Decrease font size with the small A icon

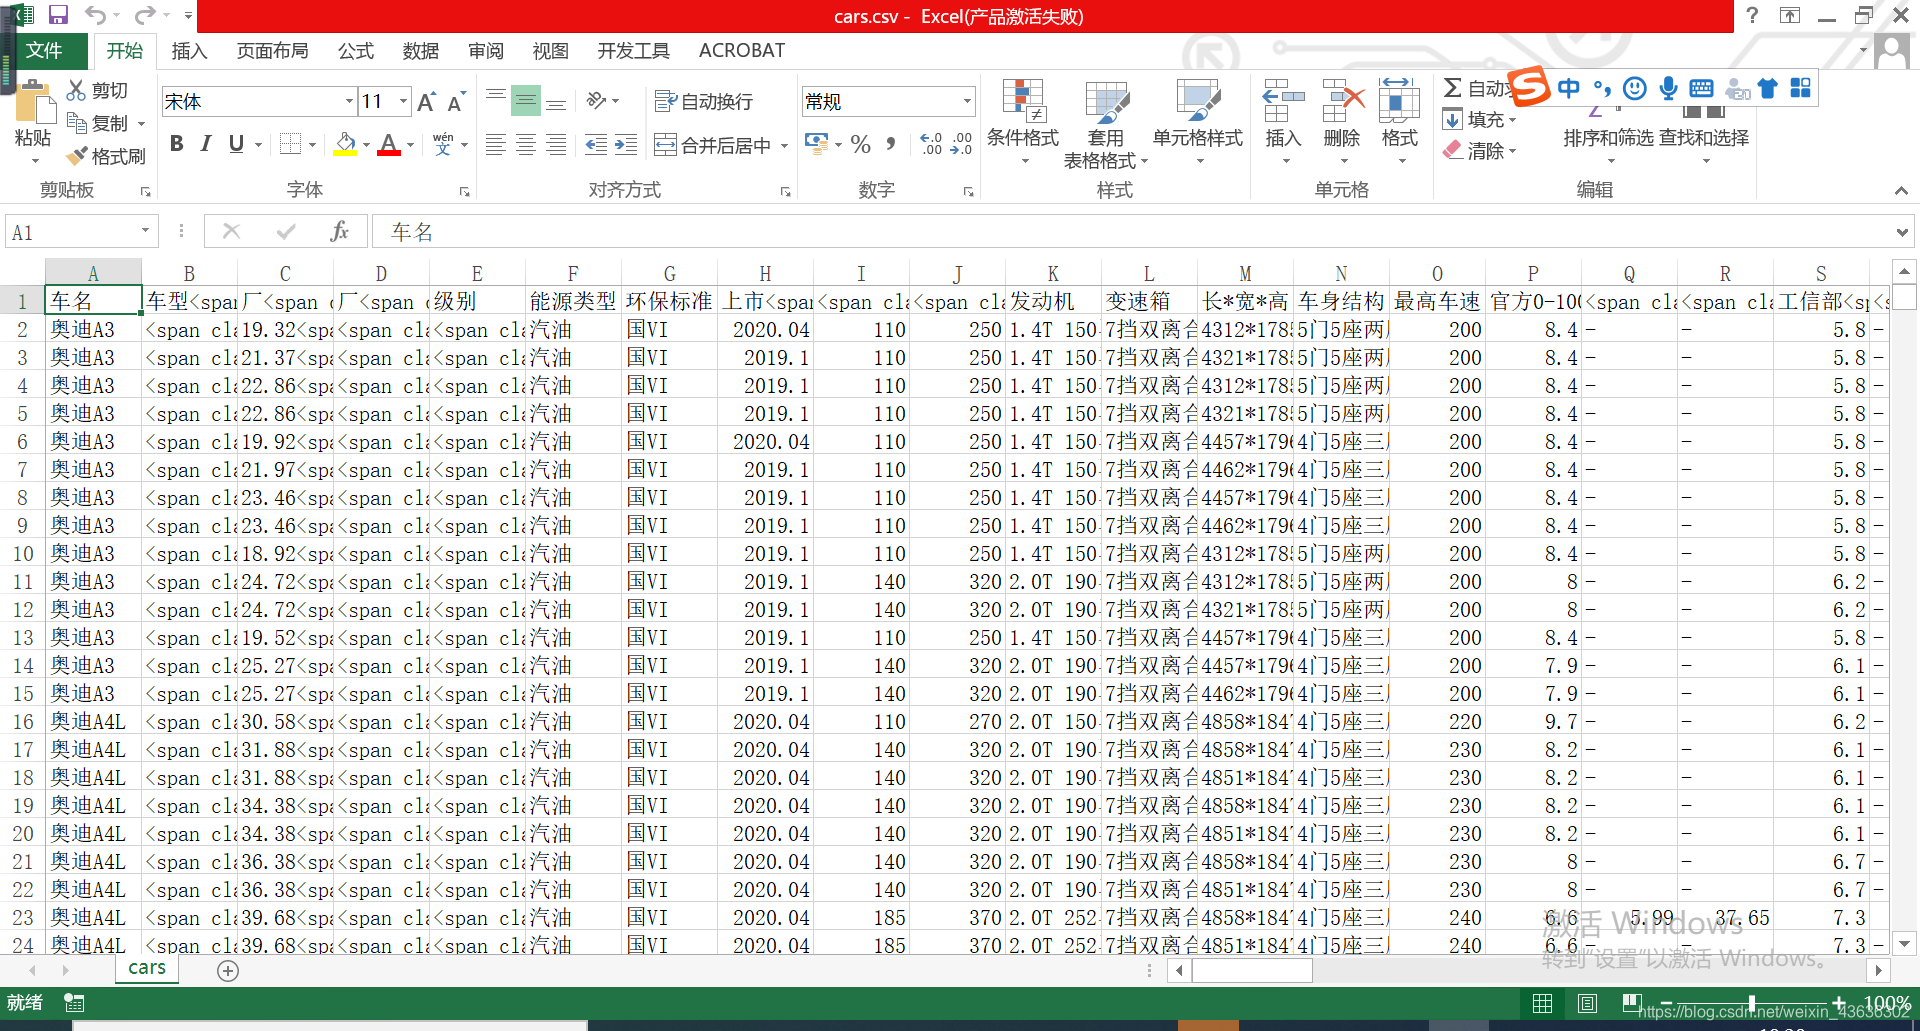456,102
